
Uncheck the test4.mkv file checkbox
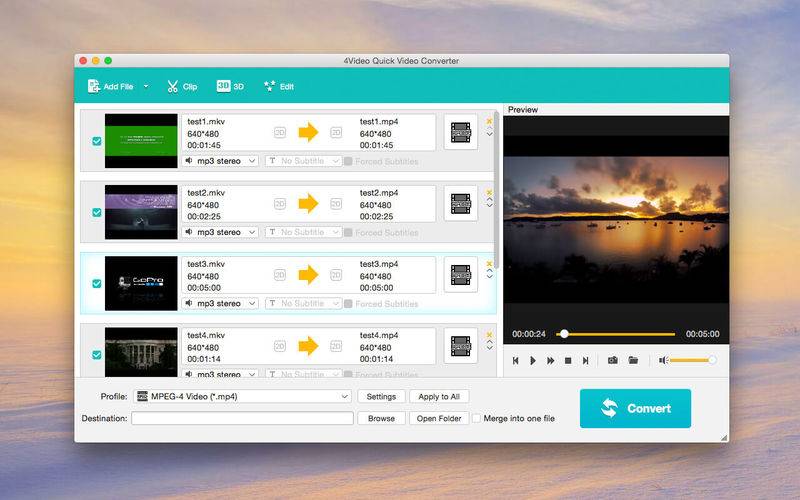(96, 355)
